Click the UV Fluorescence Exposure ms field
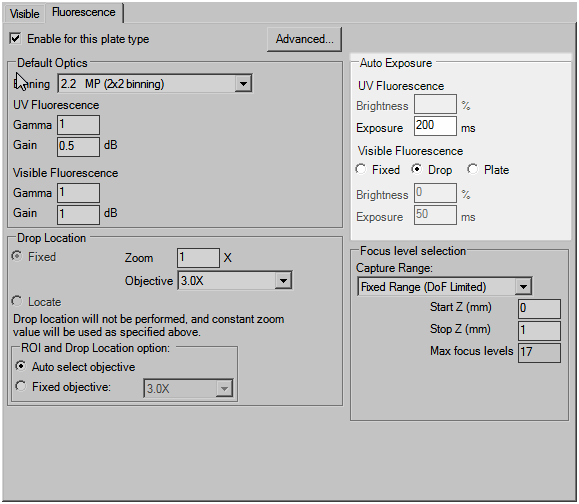This screenshot has height=504, width=579. (x=435, y=126)
